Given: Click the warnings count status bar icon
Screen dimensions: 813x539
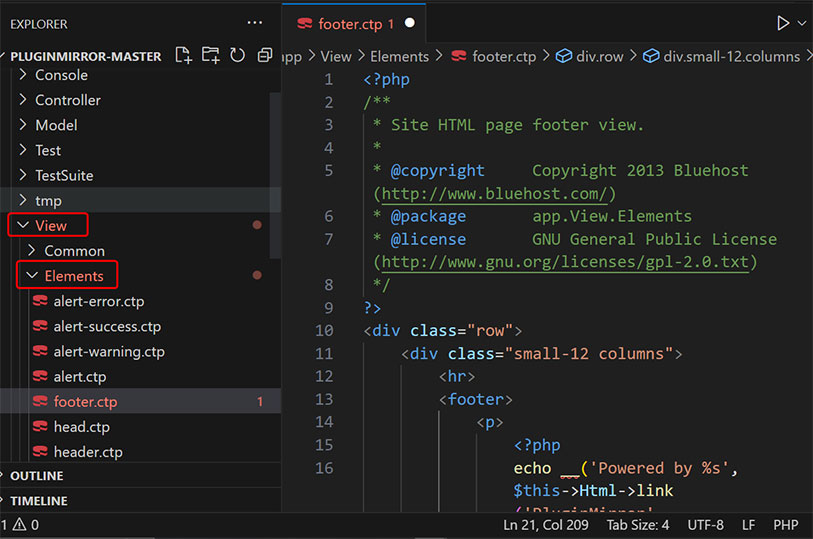Looking at the screenshot, I should pos(20,524).
